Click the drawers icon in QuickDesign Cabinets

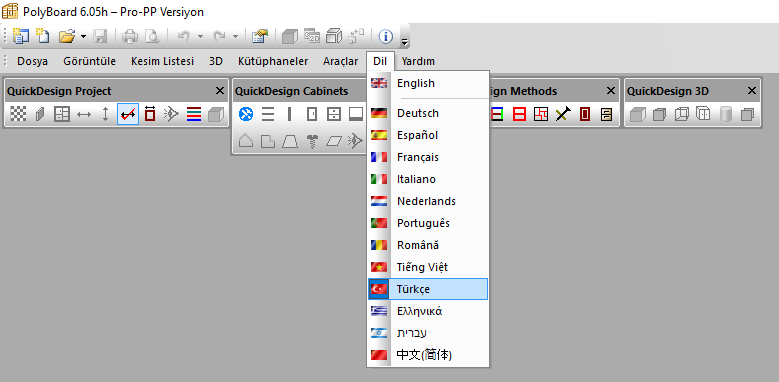(334, 114)
